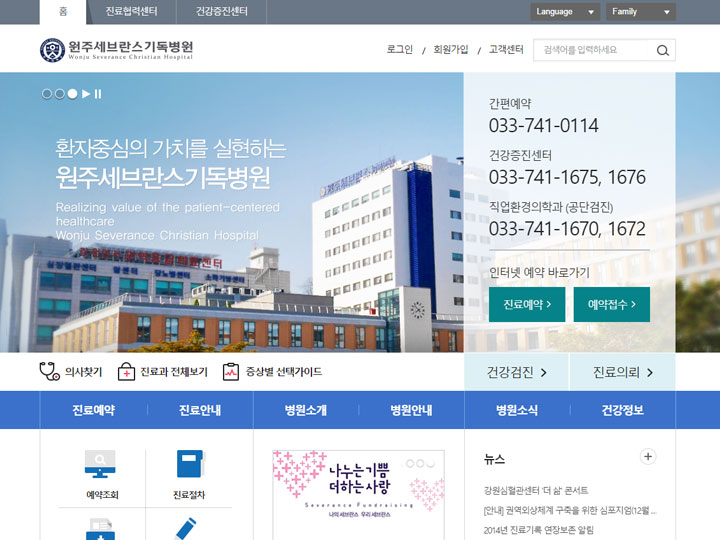Screen dimensions: 720x540
Task: Click the 뉴스 heading
Action: point(494,459)
